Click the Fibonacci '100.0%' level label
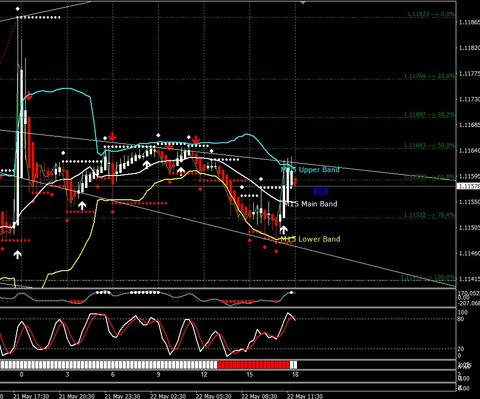 [427, 277]
